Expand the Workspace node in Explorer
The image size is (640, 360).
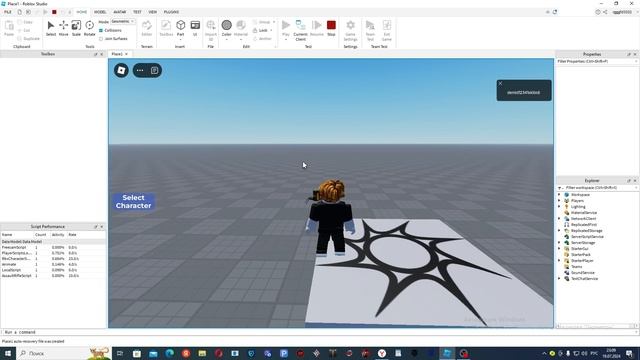coord(560,195)
